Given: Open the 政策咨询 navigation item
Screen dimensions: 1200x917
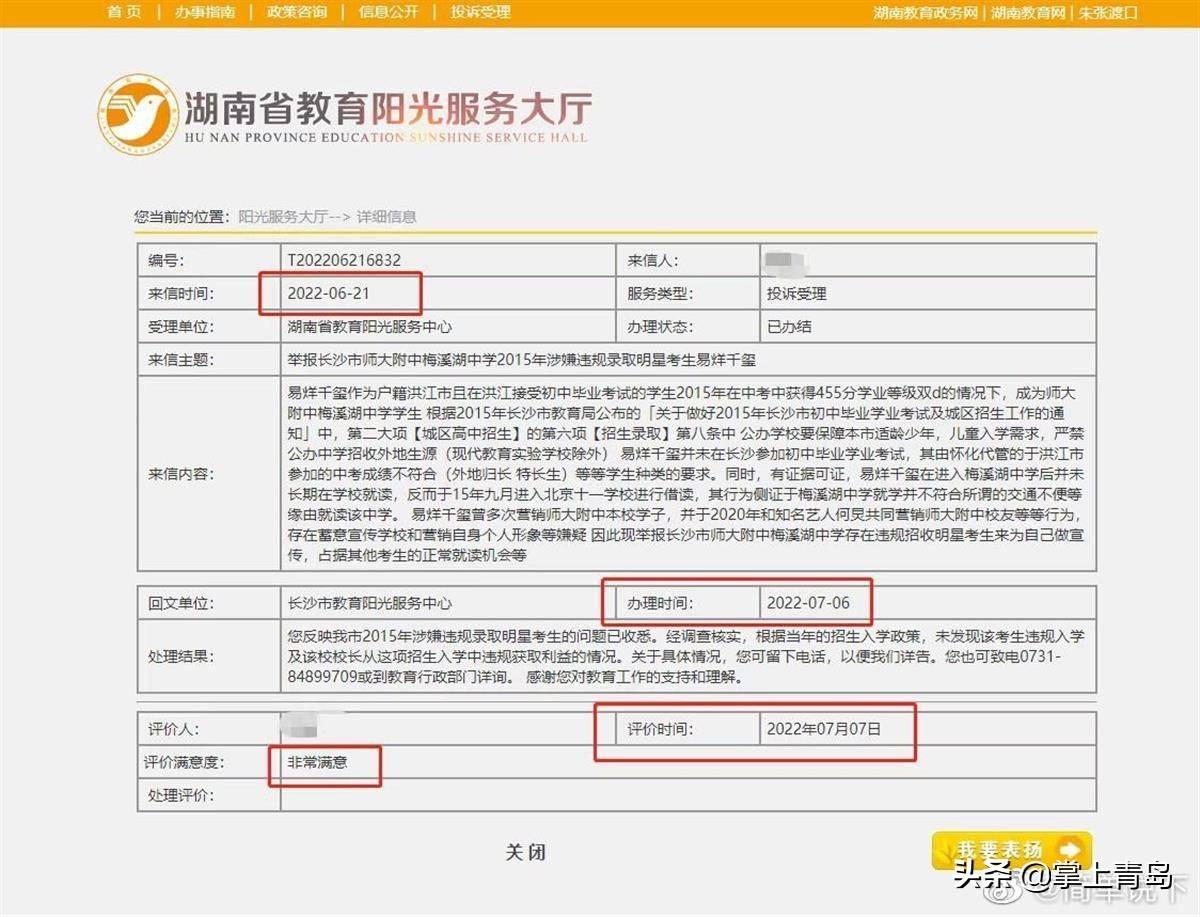Looking at the screenshot, I should click(x=297, y=12).
